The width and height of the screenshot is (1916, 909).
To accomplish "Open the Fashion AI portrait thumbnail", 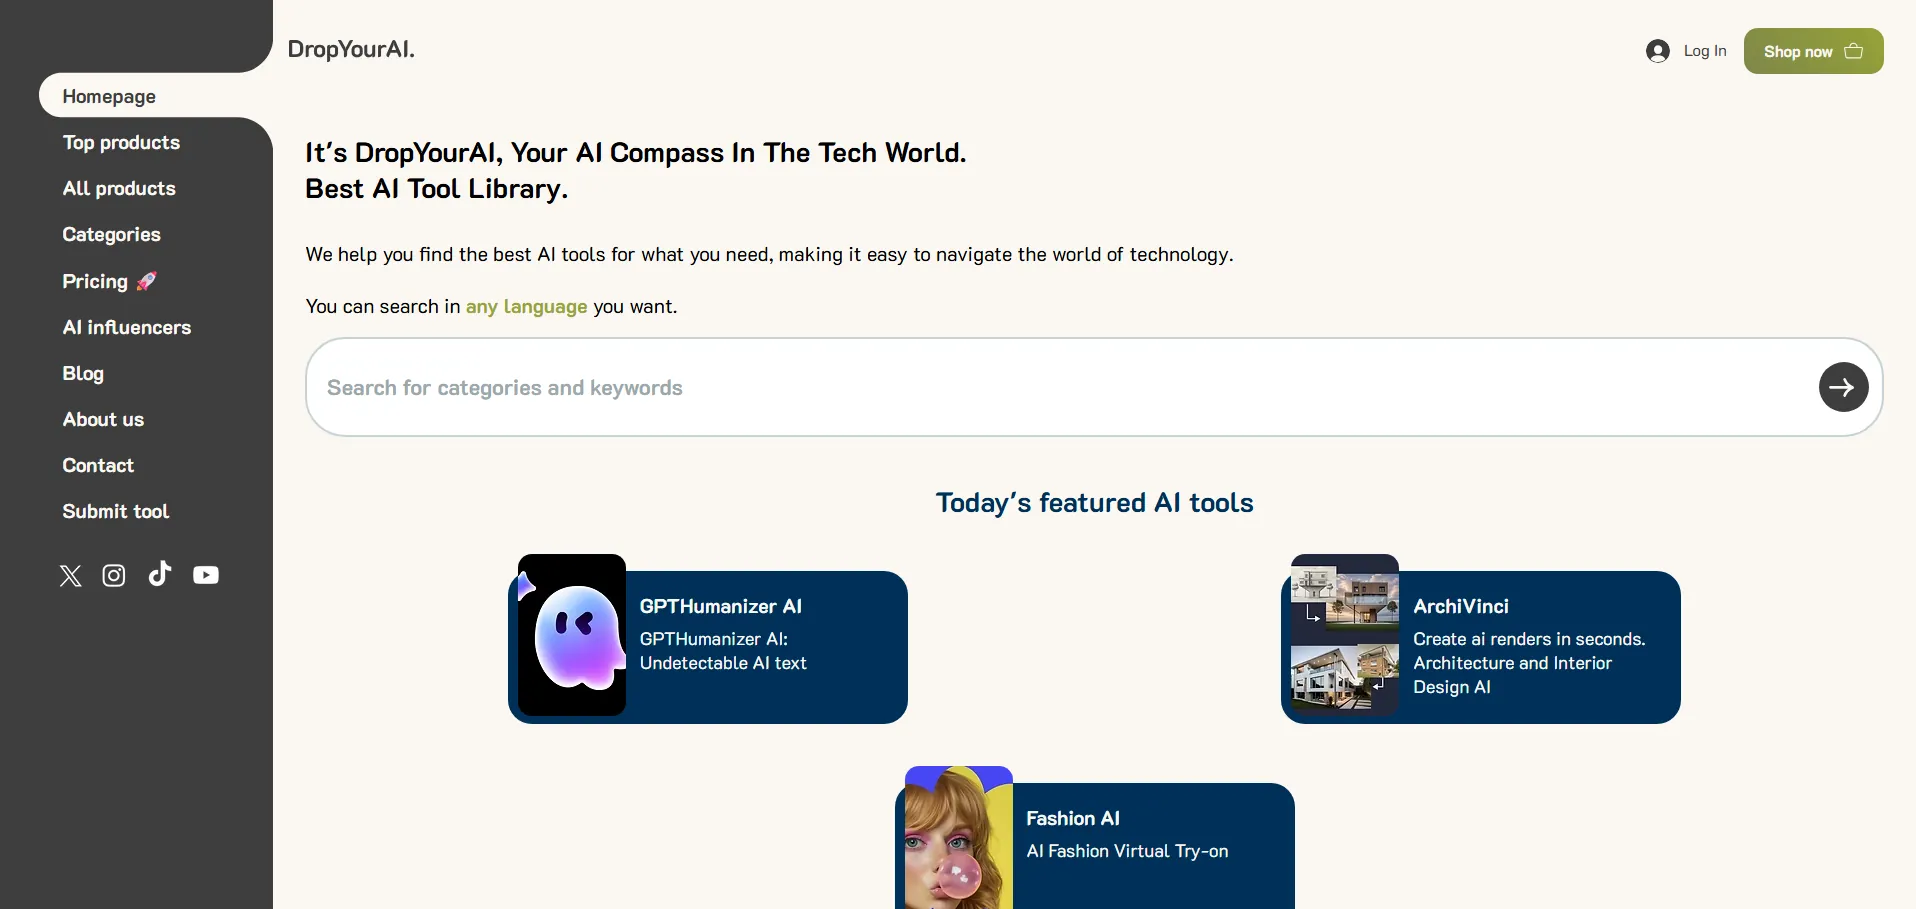I will (x=958, y=840).
